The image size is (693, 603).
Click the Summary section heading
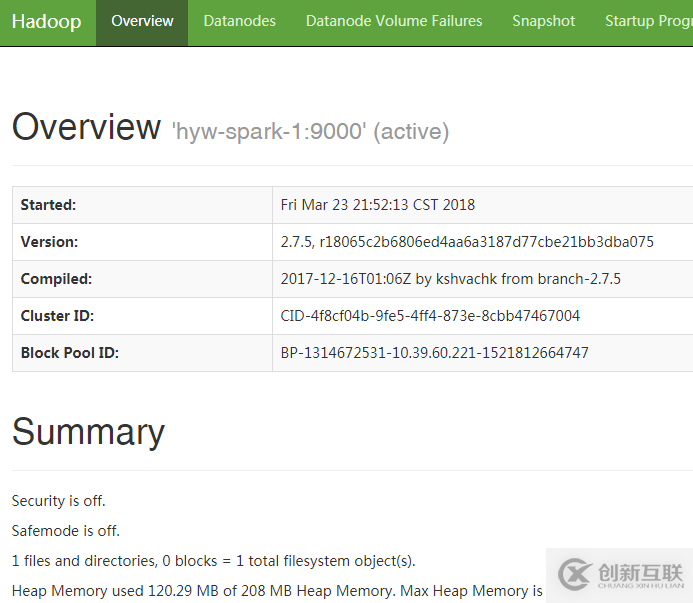[x=88, y=432]
